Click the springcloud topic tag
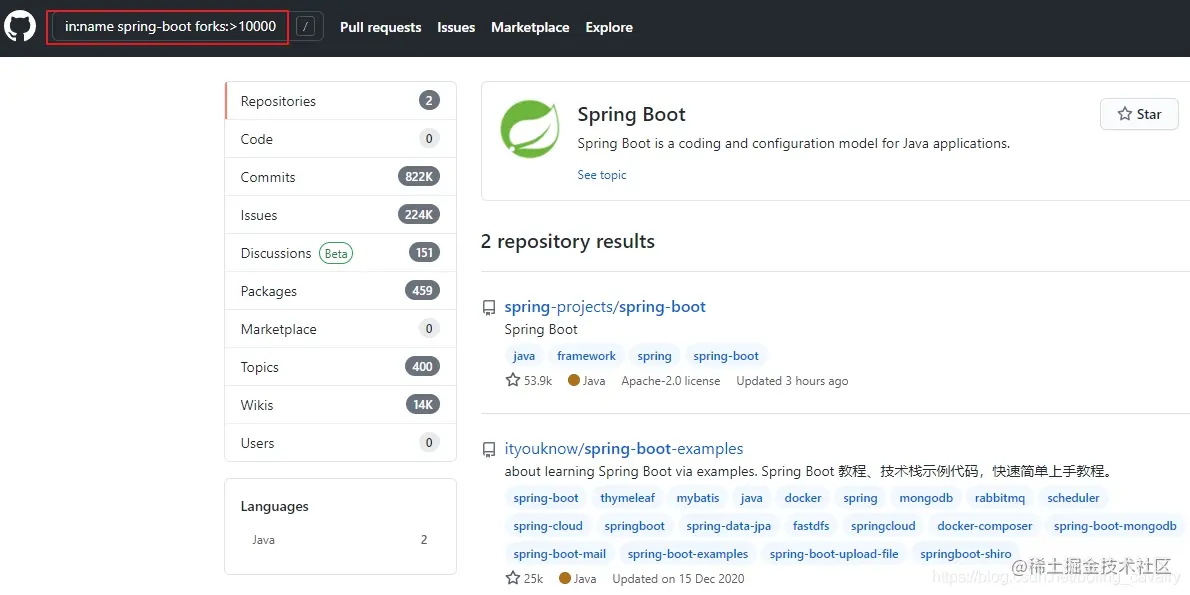1190x595 pixels. 883,526
